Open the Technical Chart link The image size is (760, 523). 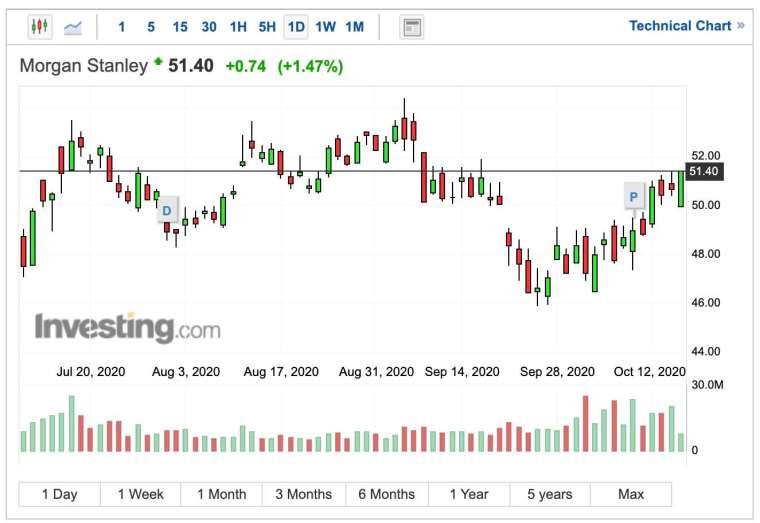[686, 26]
